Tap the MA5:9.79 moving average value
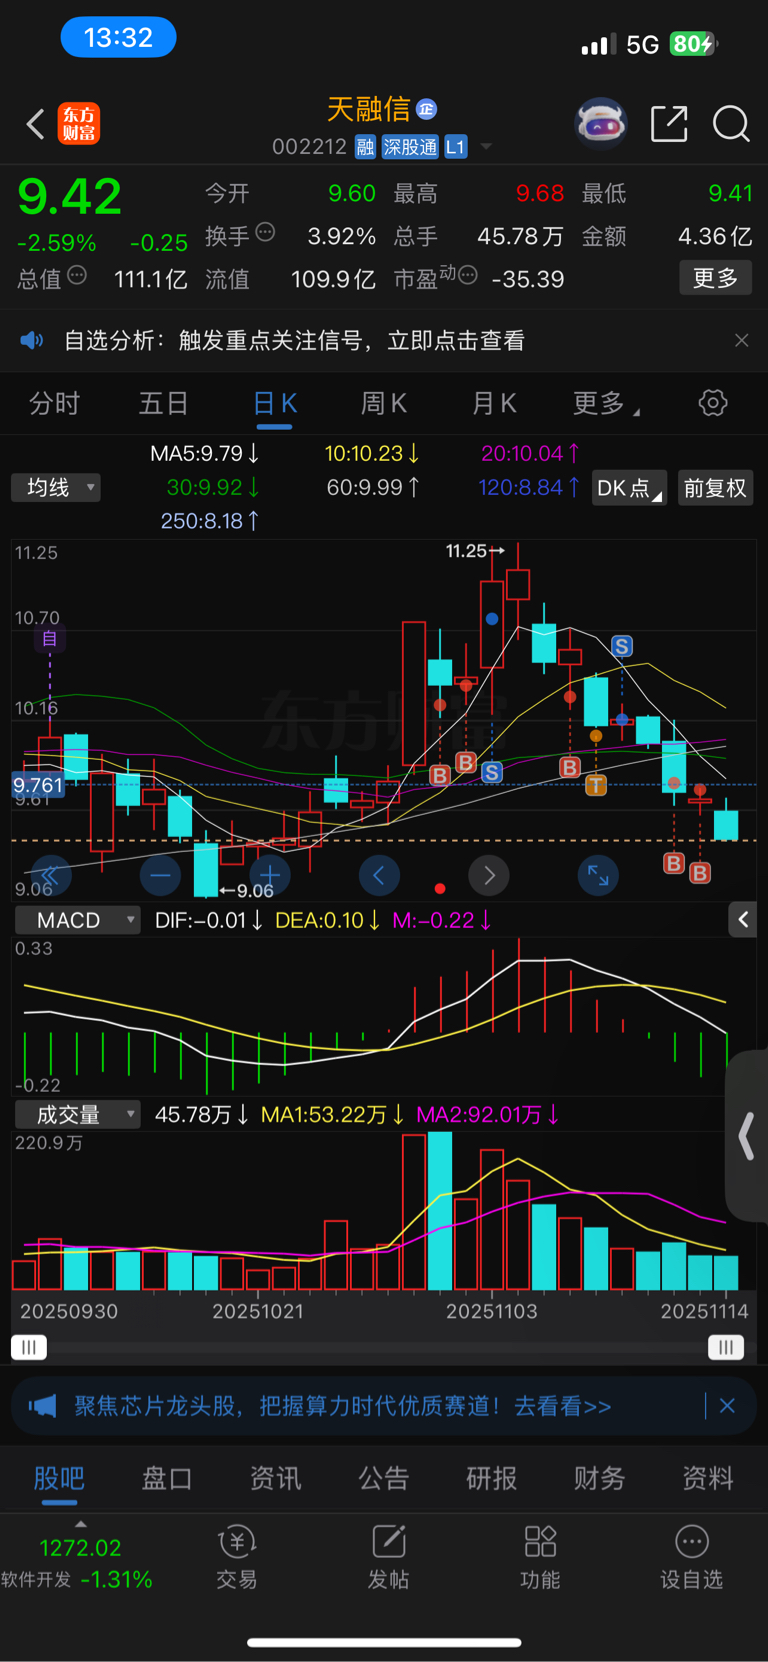 [x=204, y=453]
